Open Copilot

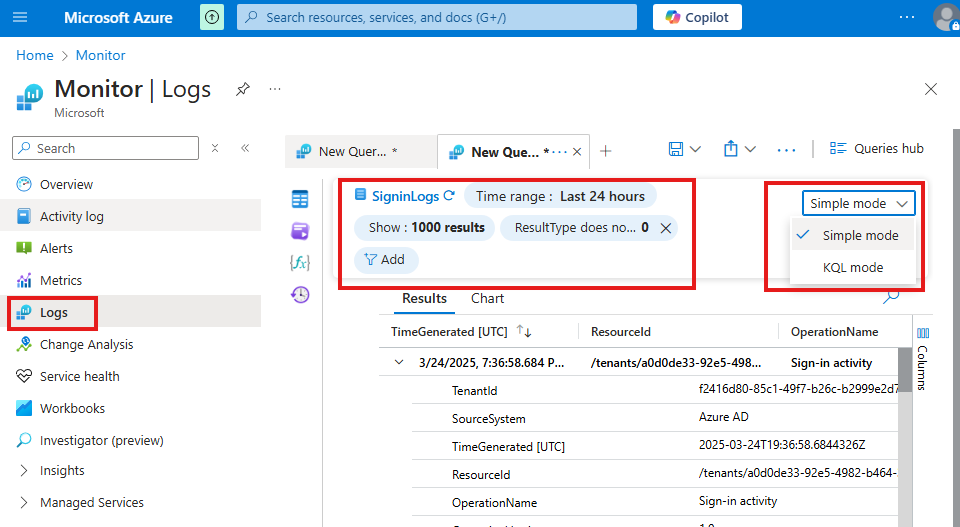point(697,17)
